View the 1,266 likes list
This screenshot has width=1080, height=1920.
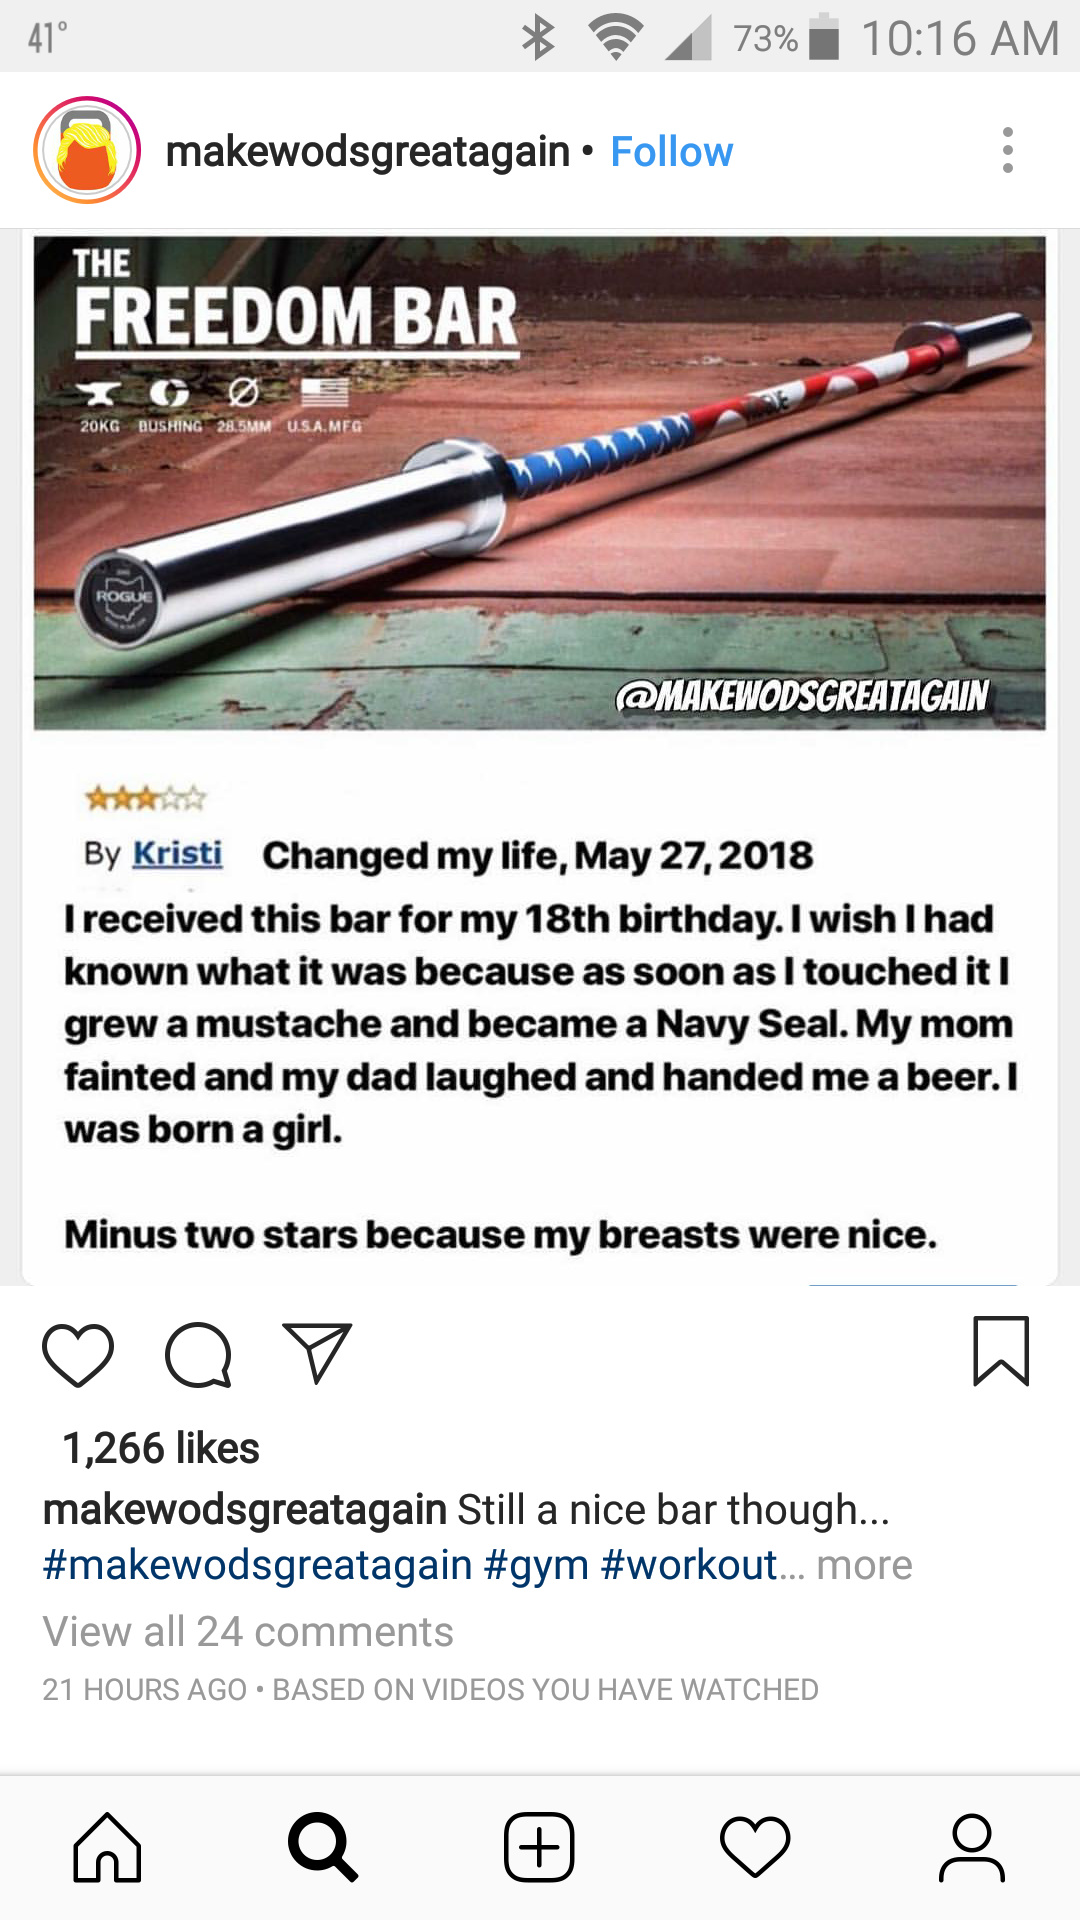(x=161, y=1448)
